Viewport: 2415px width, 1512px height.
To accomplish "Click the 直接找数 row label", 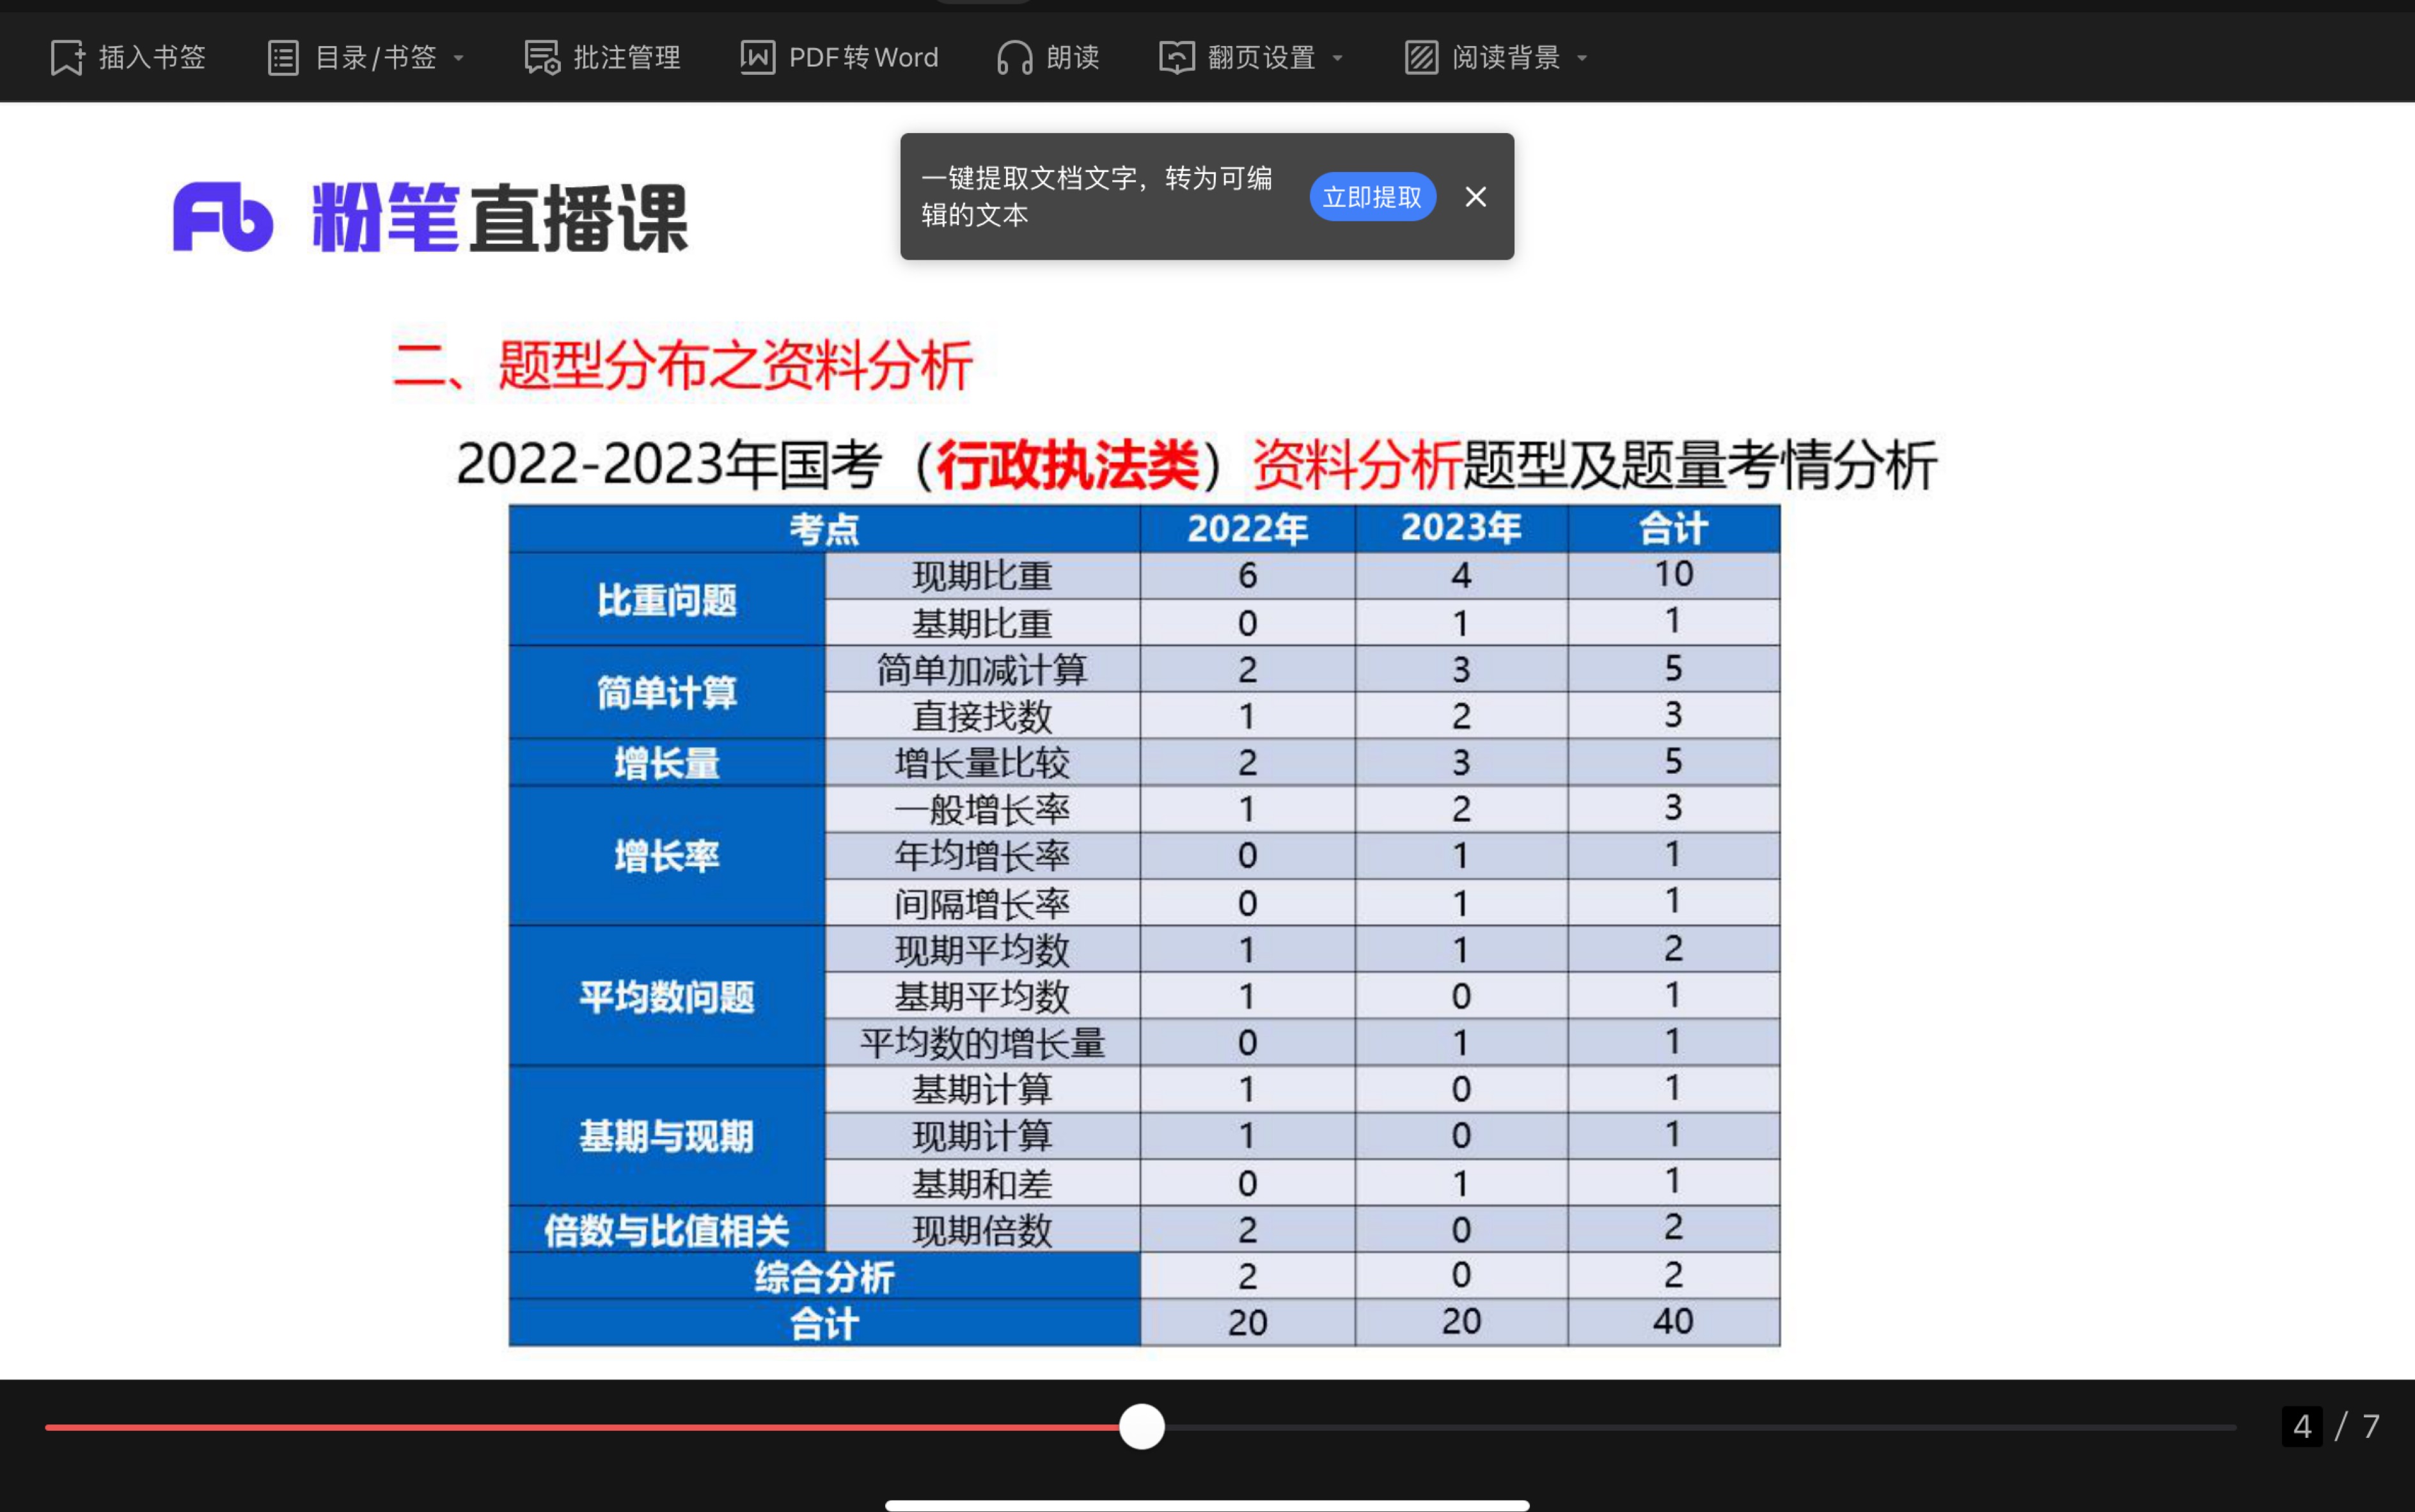I will (x=982, y=716).
